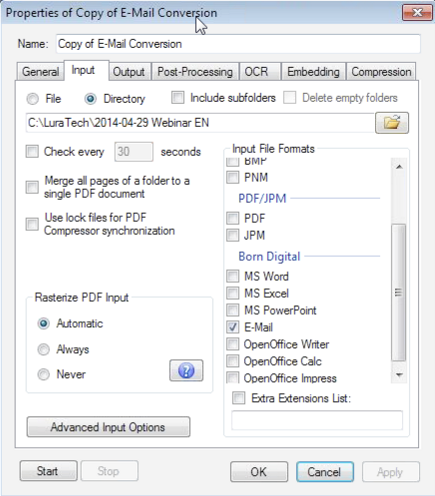Enable the Include subfolders checkbox
This screenshot has height=496, width=435.
click(178, 98)
